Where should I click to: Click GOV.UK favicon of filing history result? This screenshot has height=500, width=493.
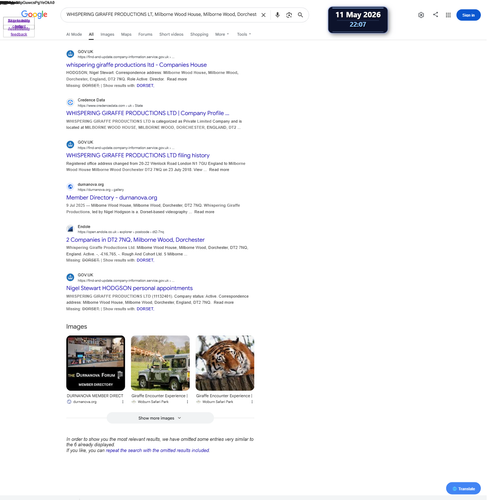[71, 145]
